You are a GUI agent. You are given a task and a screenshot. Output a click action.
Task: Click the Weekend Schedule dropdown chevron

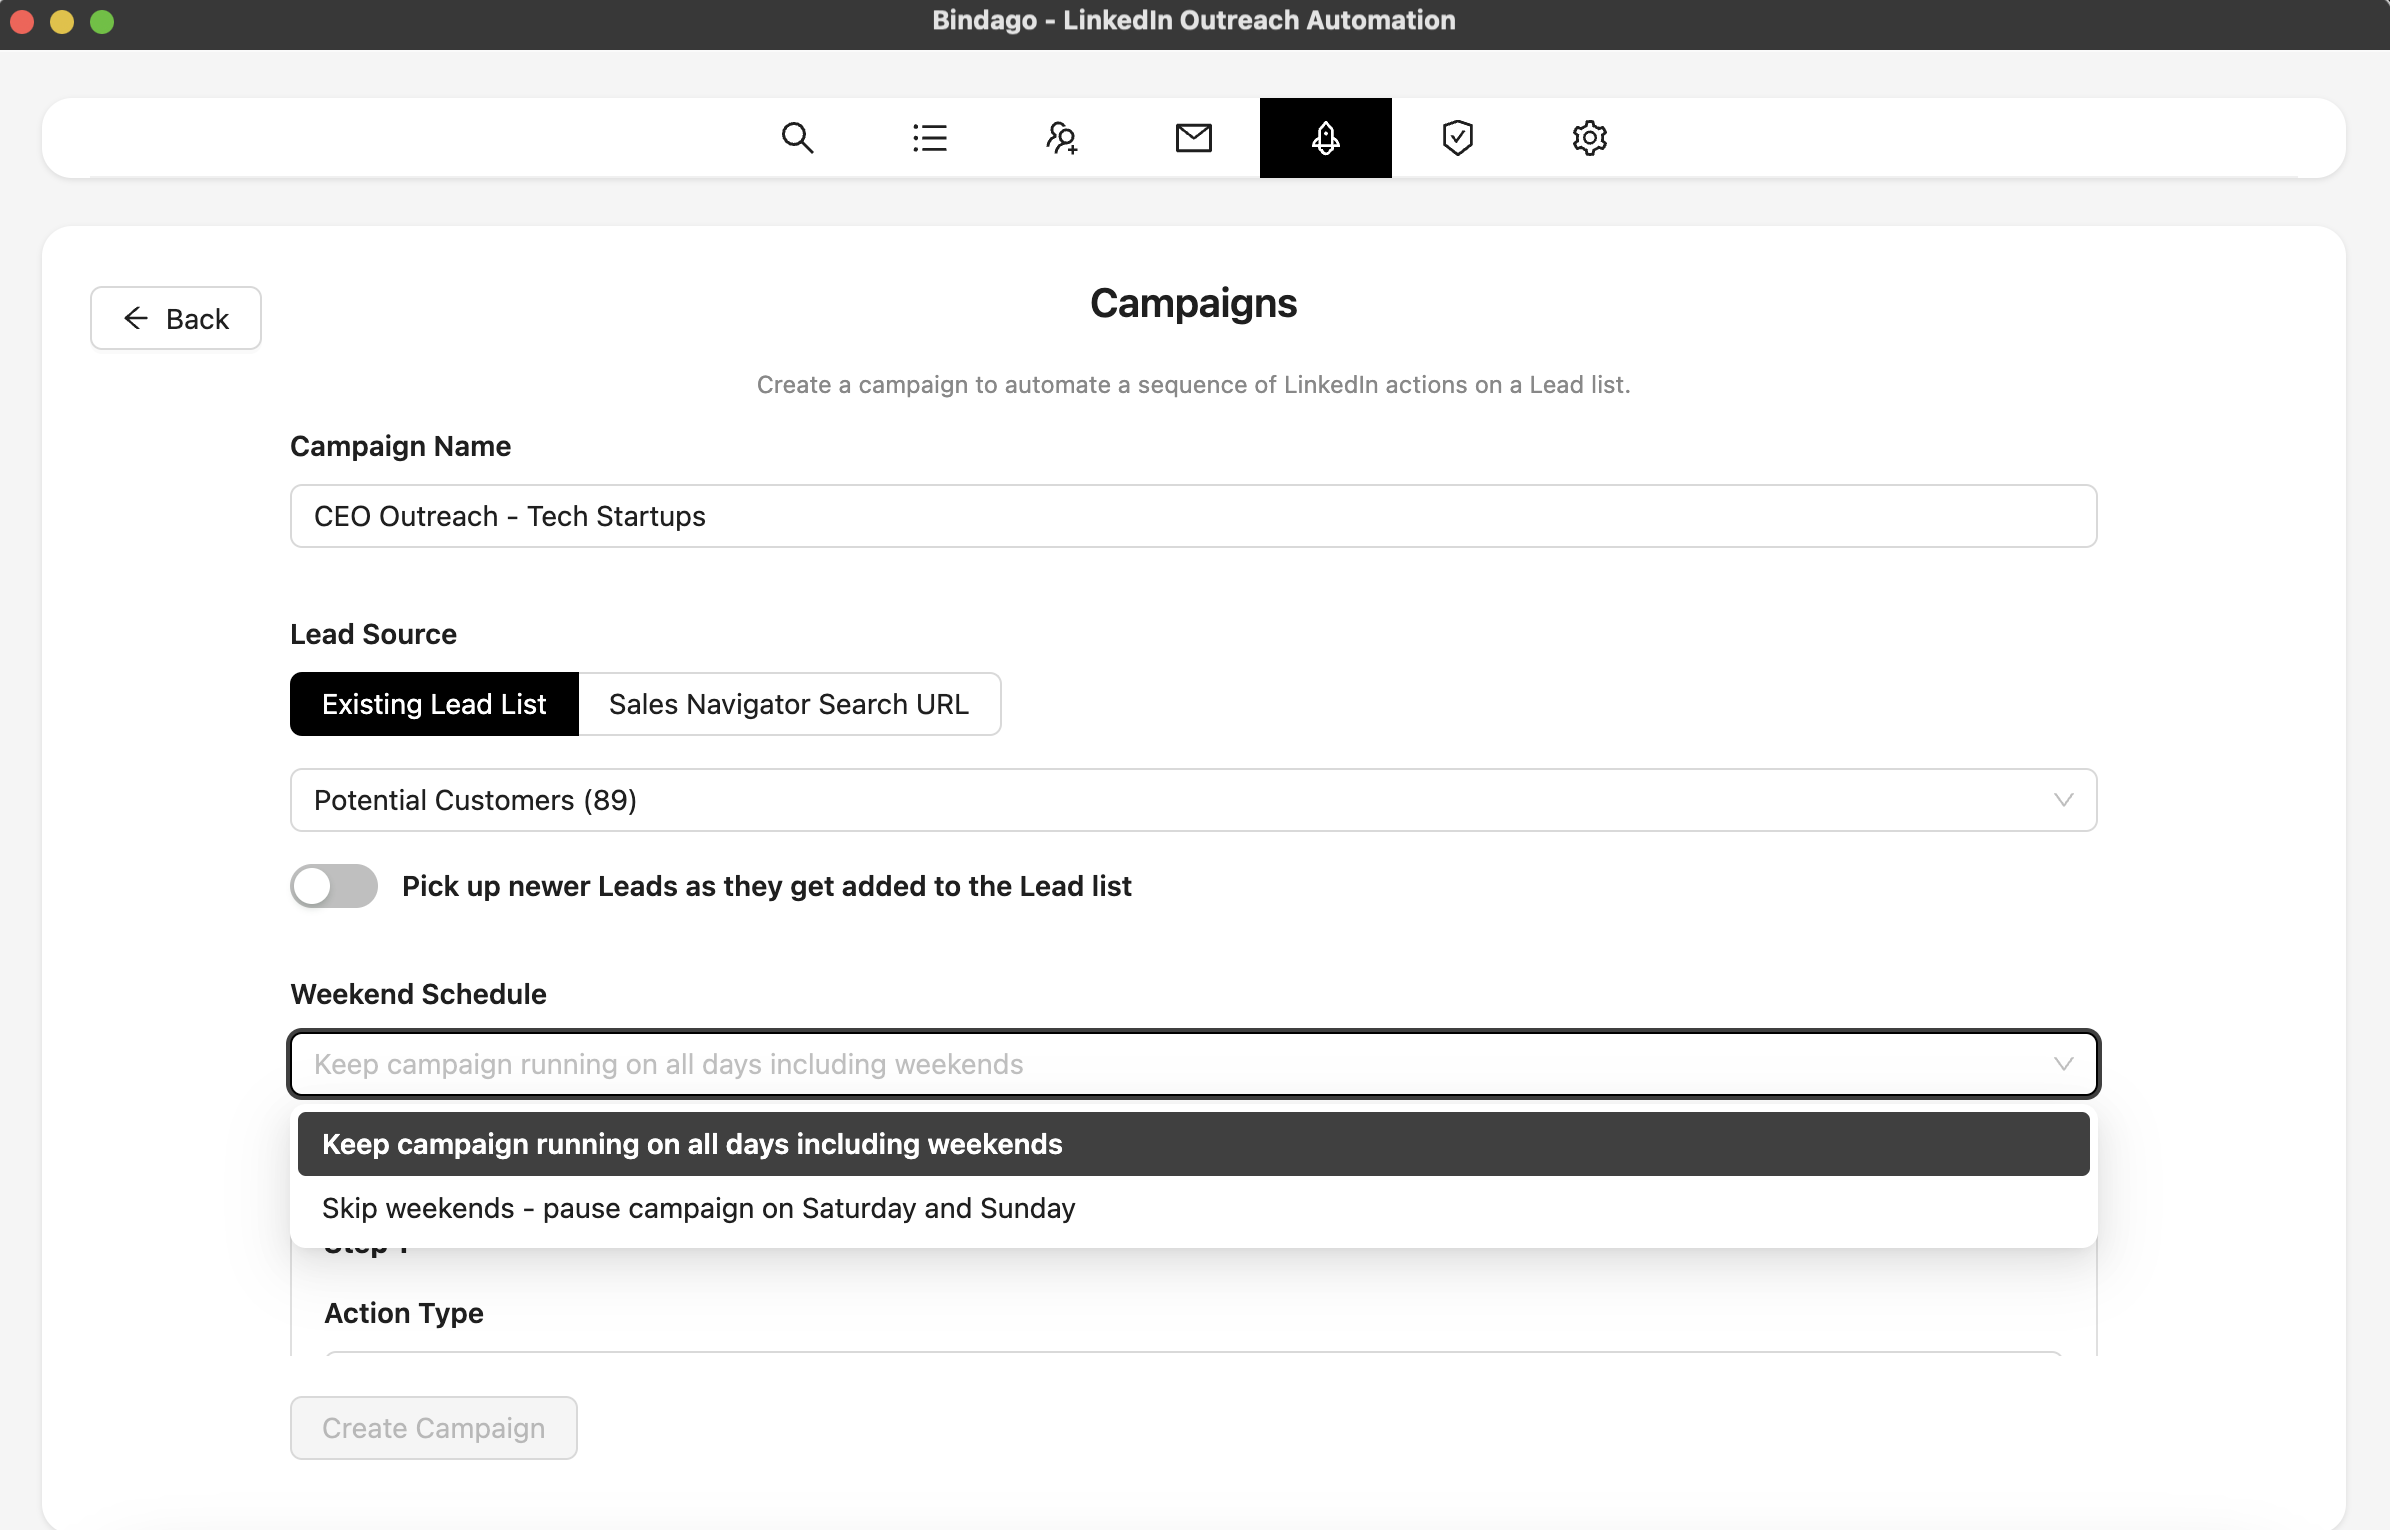click(2063, 1064)
